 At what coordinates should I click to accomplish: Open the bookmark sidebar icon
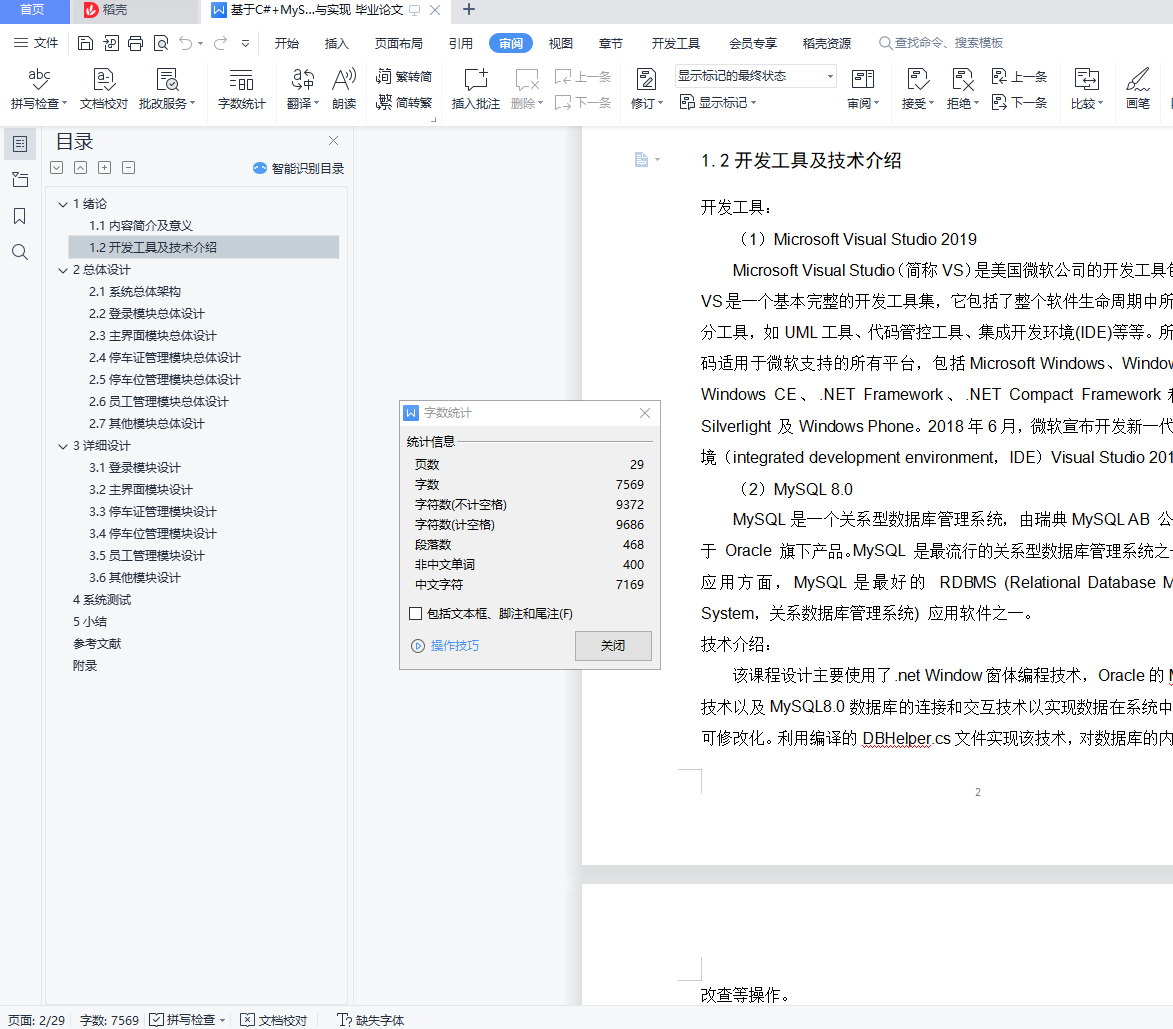20,216
